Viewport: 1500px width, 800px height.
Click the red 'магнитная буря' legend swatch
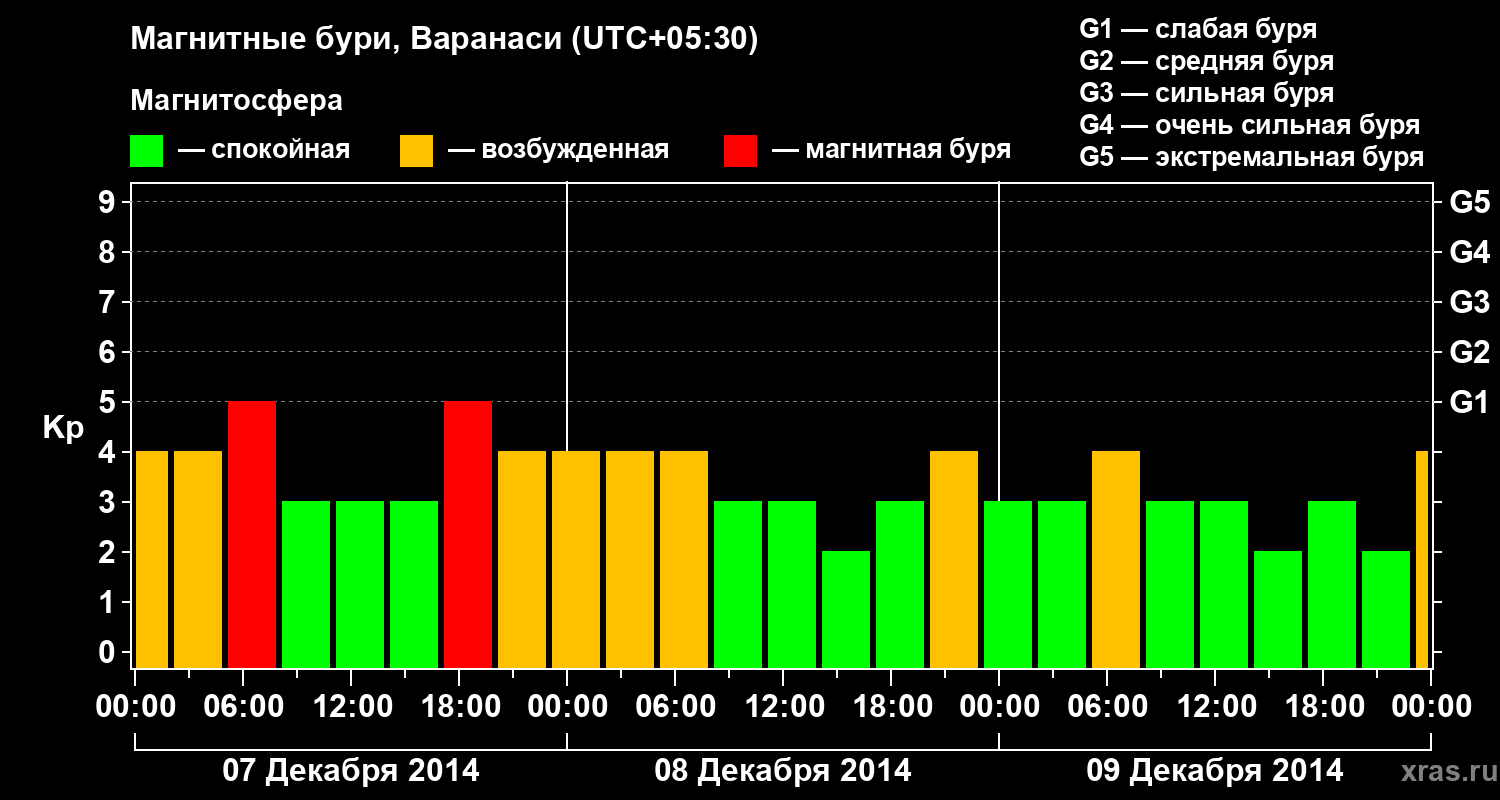tap(740, 151)
